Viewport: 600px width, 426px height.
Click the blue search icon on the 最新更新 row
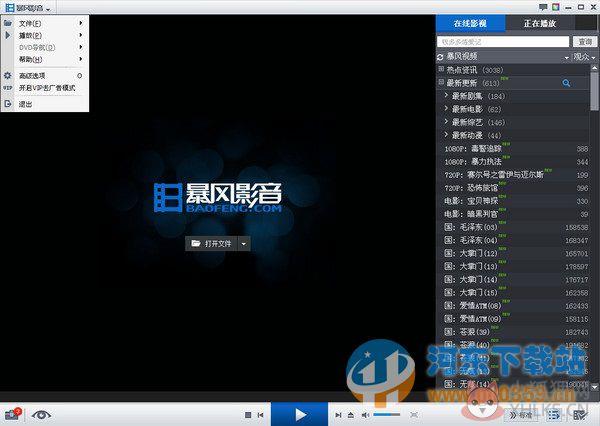click(x=566, y=83)
